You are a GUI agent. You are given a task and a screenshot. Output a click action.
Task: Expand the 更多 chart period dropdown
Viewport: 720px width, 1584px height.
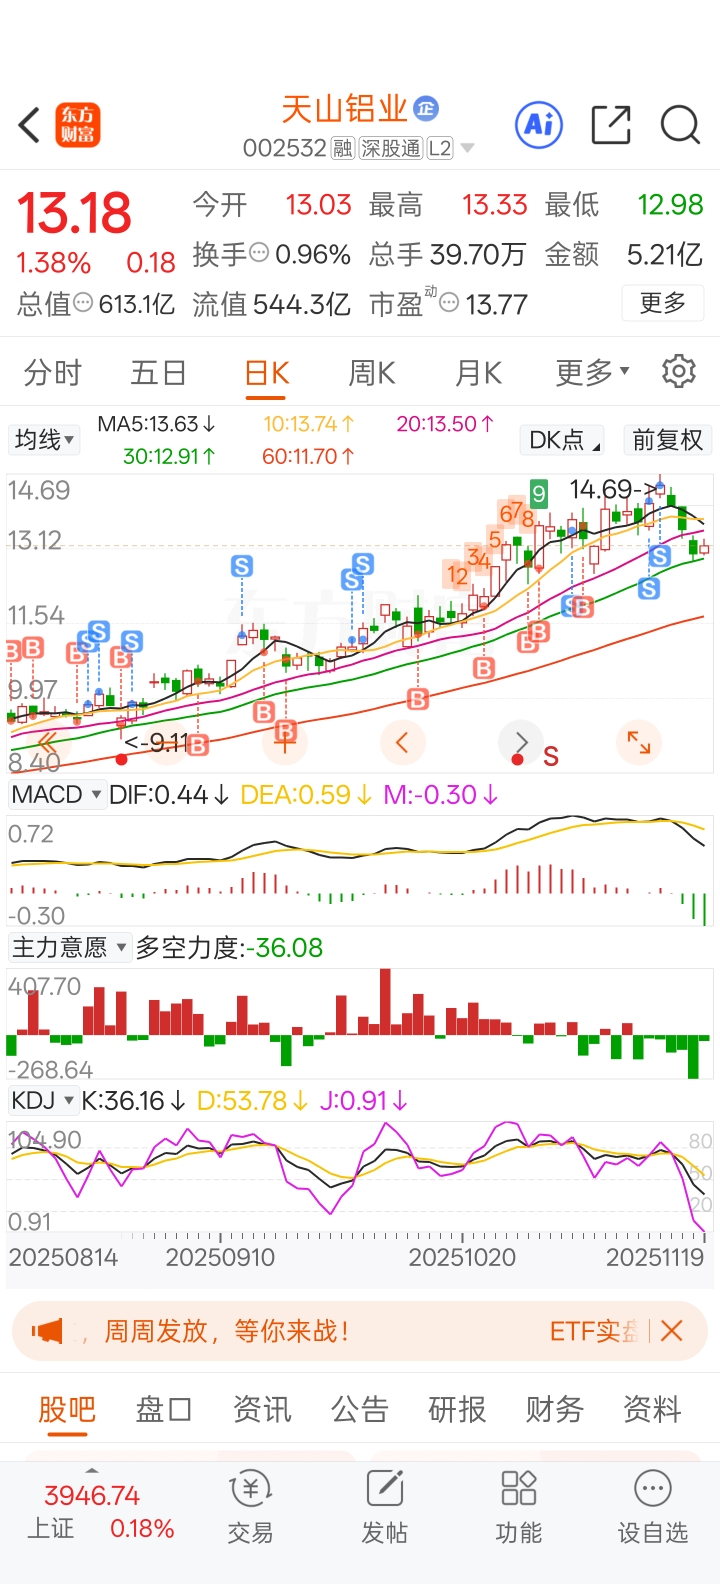pyautogui.click(x=593, y=372)
